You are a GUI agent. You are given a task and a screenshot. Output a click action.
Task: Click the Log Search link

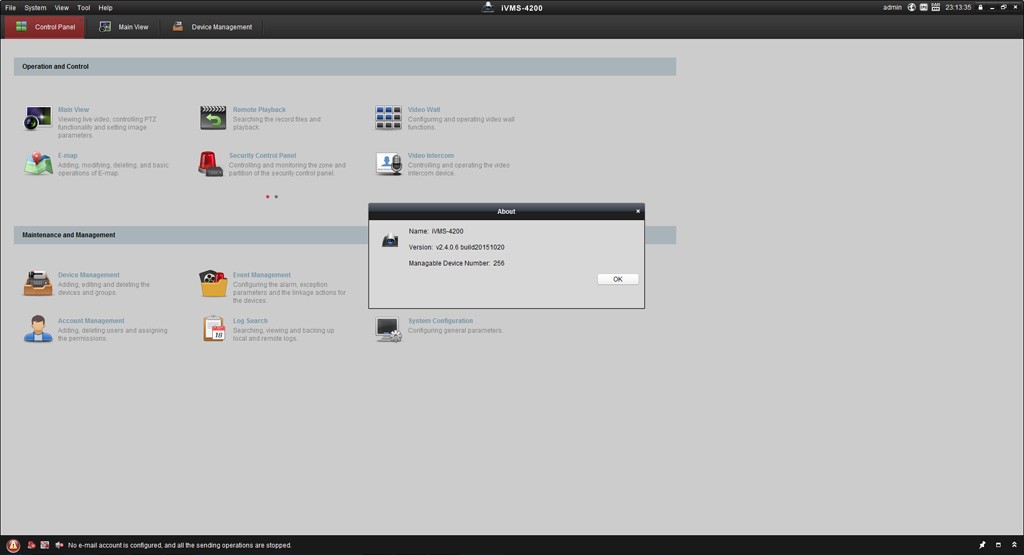click(x=250, y=321)
